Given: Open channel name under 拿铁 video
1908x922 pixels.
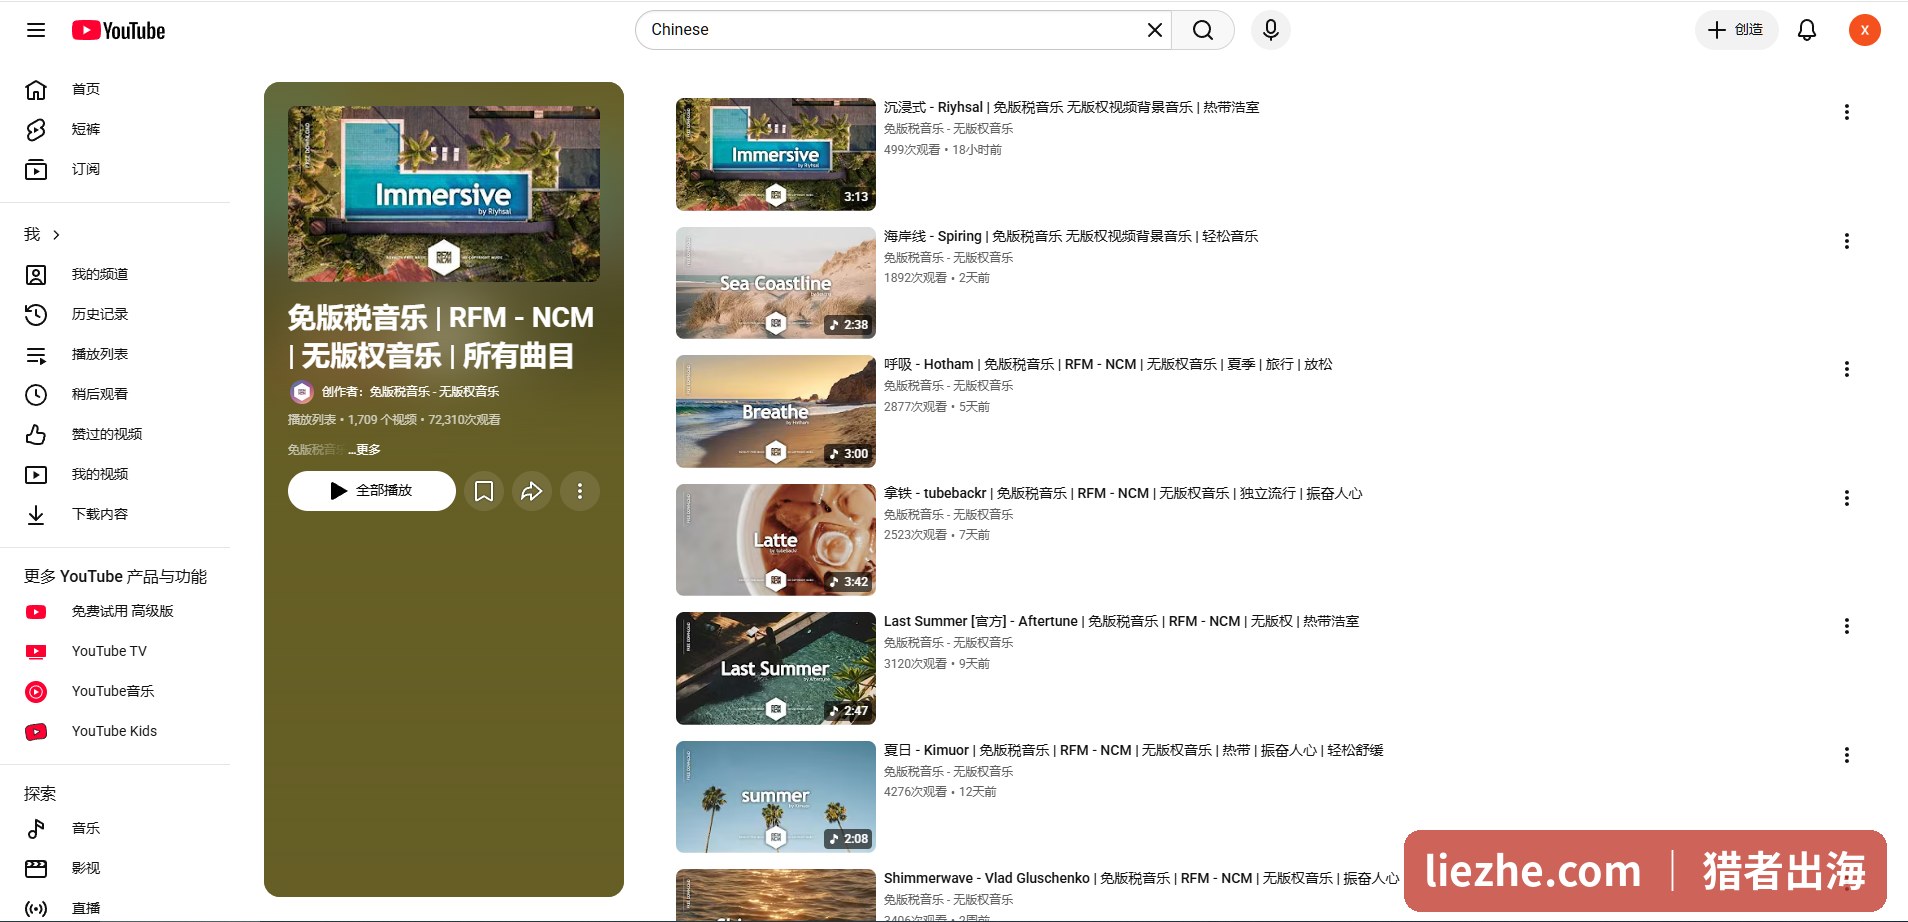Looking at the screenshot, I should pos(949,515).
